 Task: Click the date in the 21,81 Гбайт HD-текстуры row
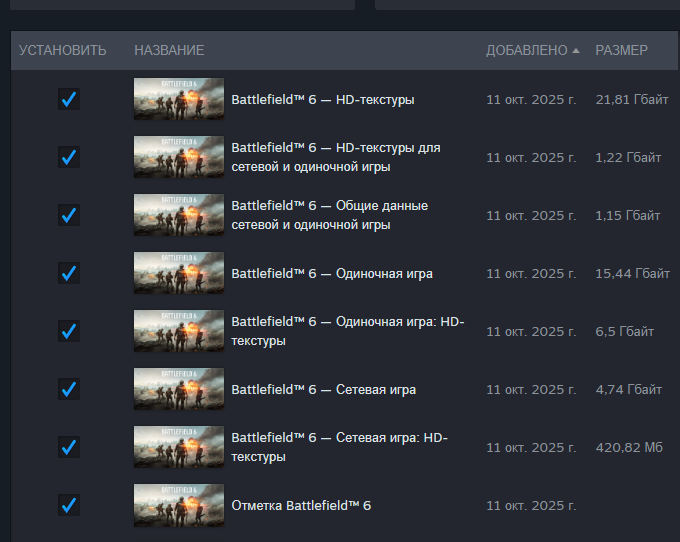(531, 100)
